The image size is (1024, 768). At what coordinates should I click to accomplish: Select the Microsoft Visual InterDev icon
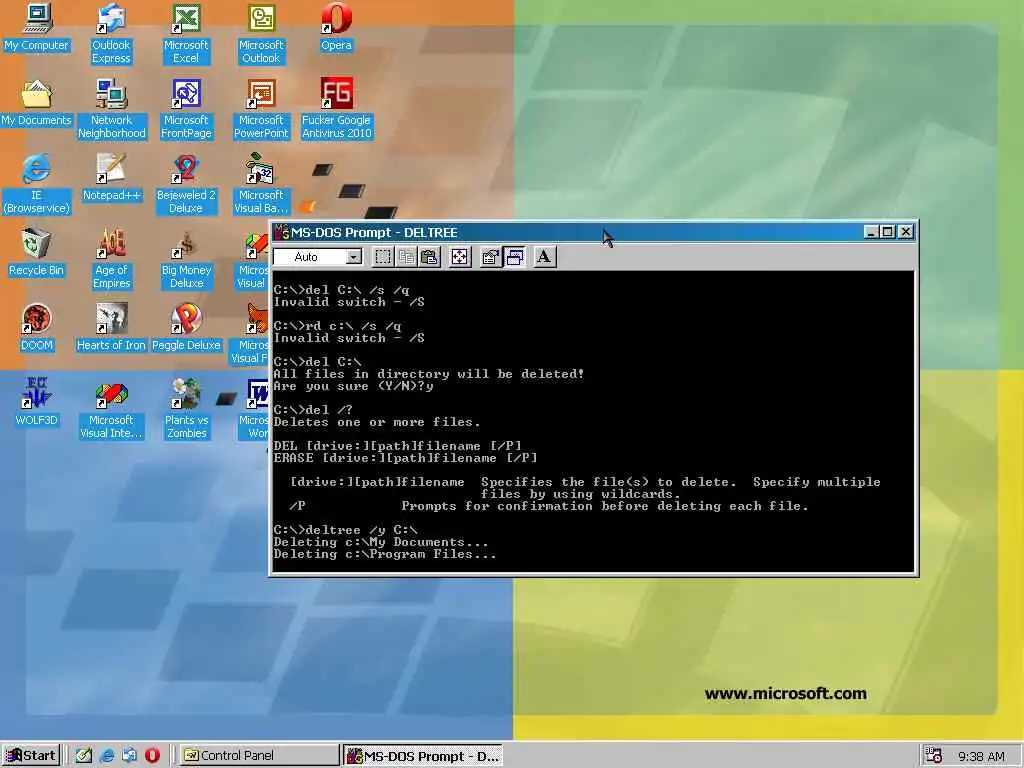111,409
